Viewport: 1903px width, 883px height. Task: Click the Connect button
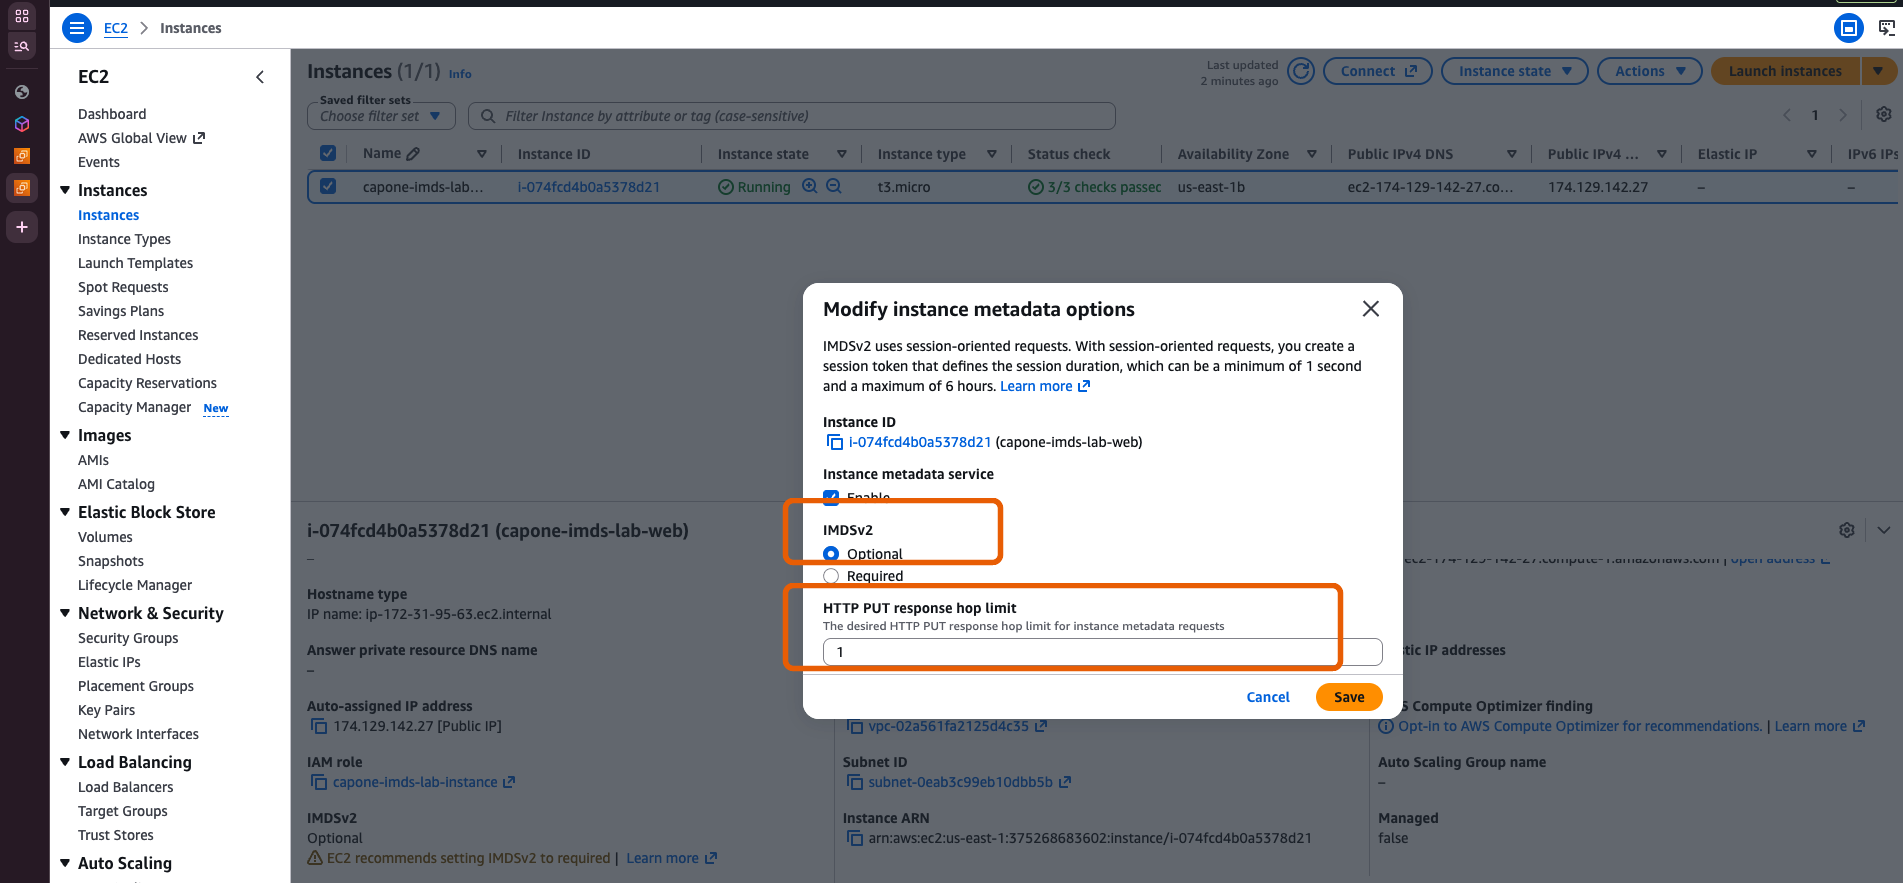pyautogui.click(x=1378, y=71)
